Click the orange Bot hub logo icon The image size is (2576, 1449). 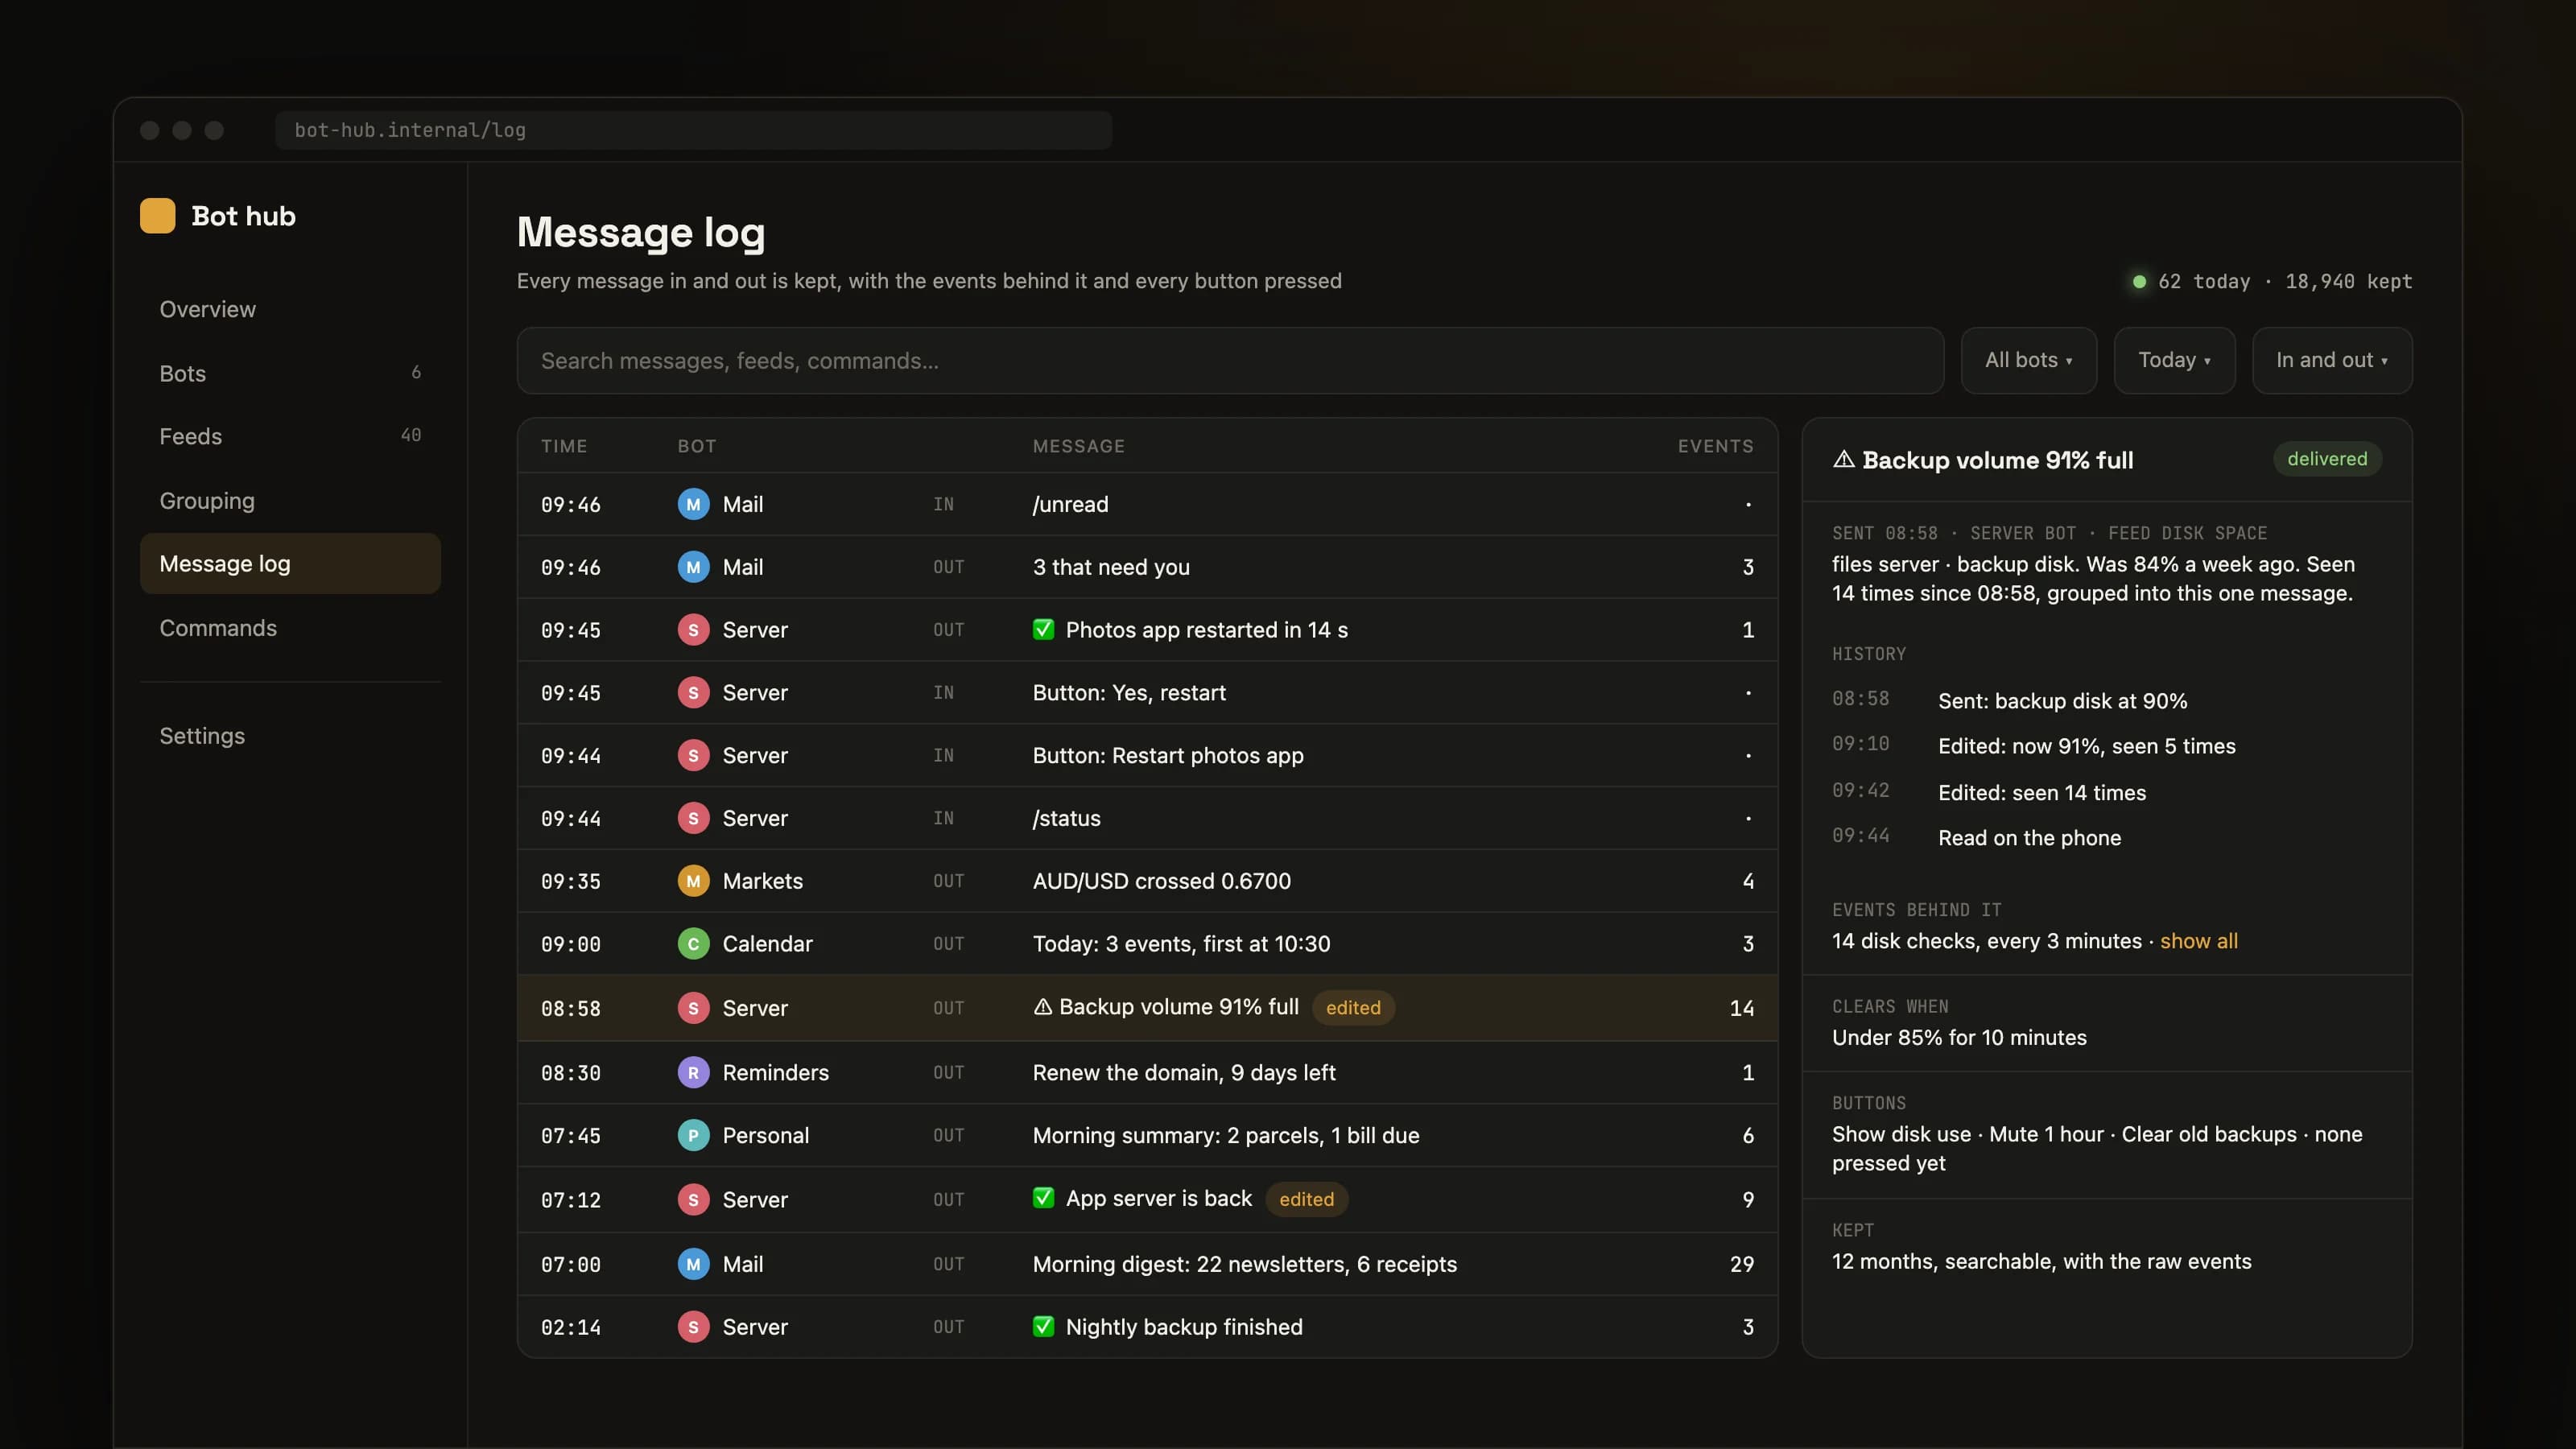coord(157,216)
